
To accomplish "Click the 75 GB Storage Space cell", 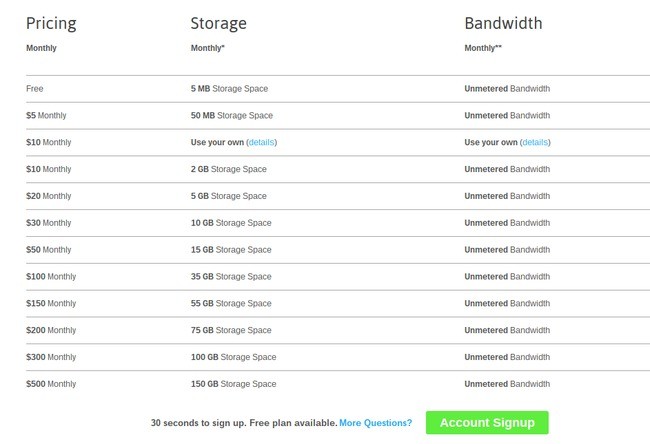I will tap(231, 330).
